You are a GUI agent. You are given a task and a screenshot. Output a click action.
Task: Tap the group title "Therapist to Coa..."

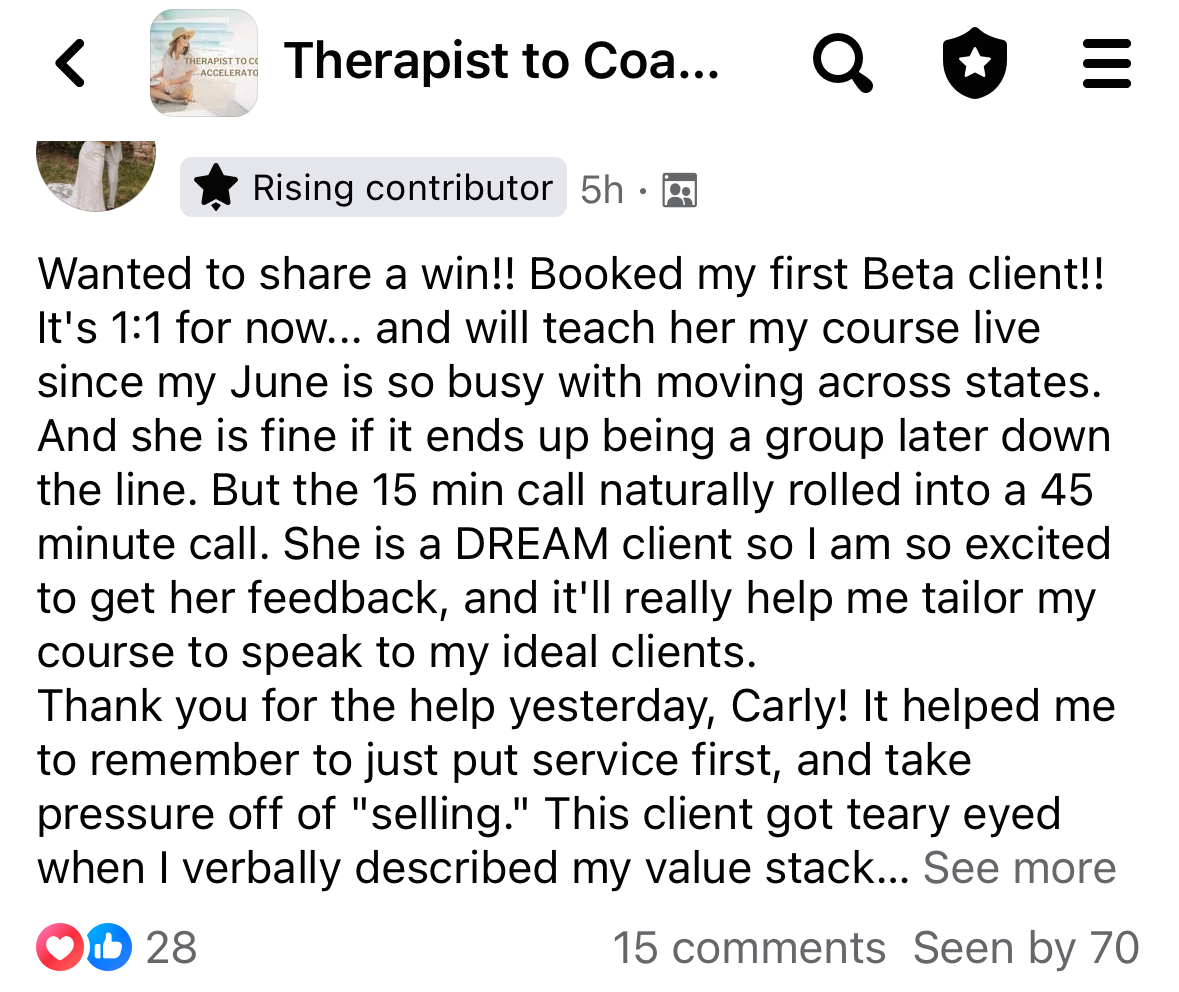click(501, 62)
